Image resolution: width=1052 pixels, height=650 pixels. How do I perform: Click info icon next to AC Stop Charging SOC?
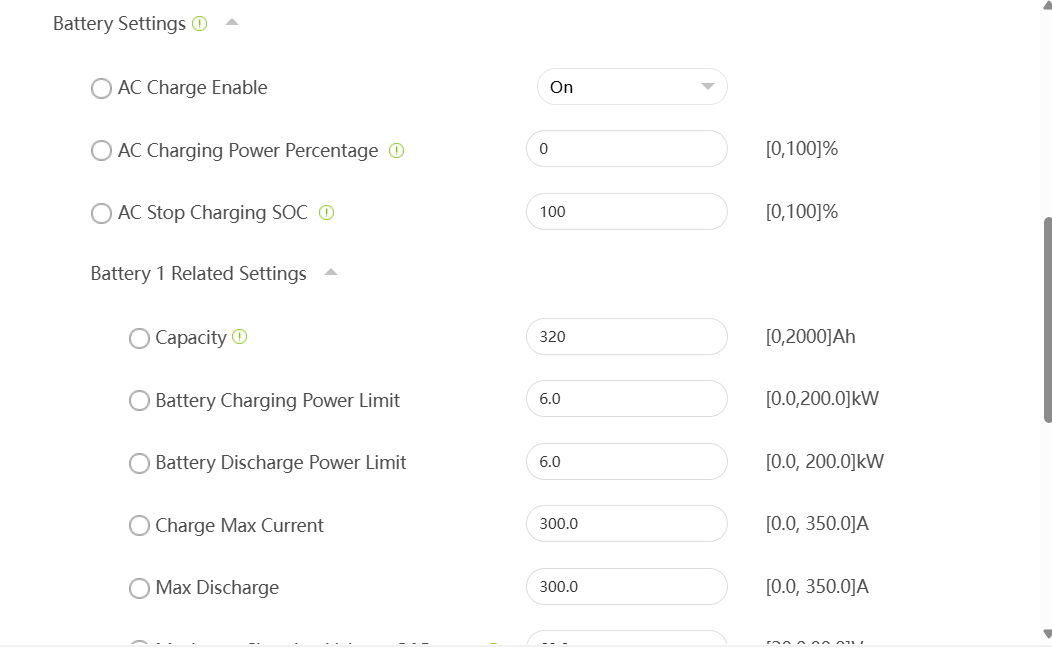pos(326,213)
